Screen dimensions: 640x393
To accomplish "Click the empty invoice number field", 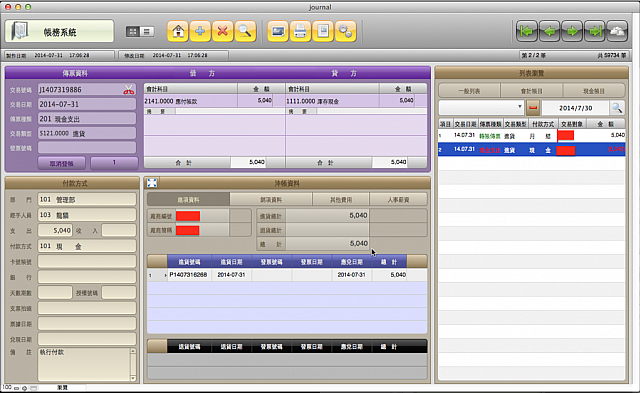I will pos(87,147).
